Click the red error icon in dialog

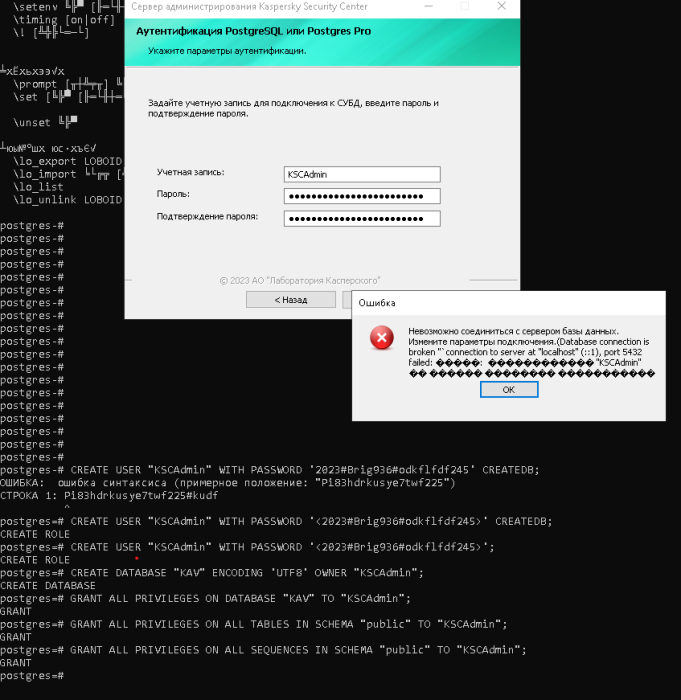(382, 338)
